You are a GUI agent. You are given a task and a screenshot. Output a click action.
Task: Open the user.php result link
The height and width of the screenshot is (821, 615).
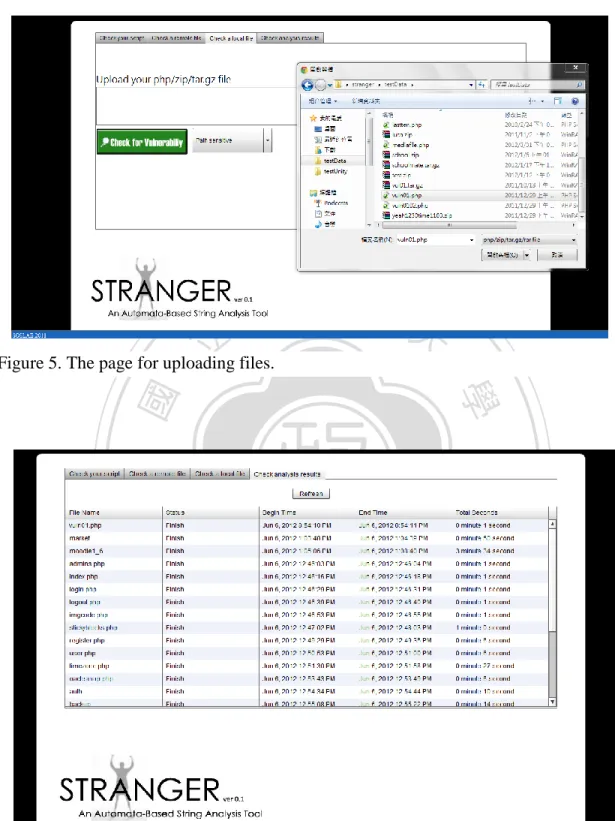[x=82, y=653]
